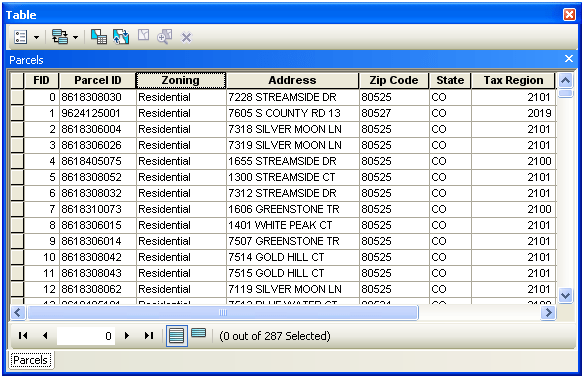The image size is (584, 378).
Task: Click the FID column header
Action: pos(41,80)
